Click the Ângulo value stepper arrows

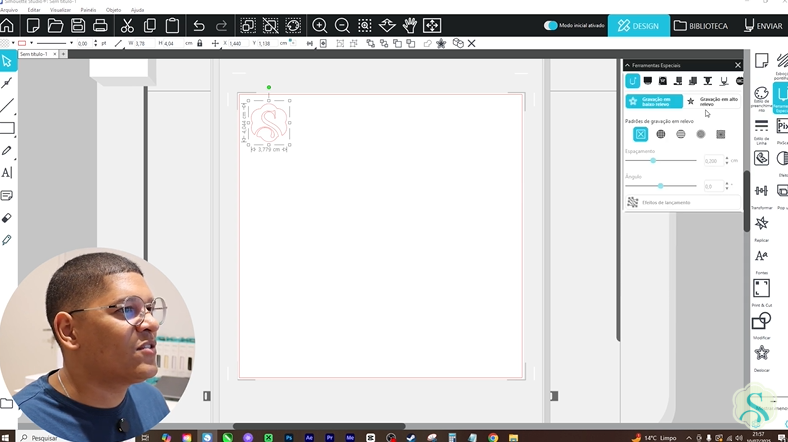click(x=727, y=186)
